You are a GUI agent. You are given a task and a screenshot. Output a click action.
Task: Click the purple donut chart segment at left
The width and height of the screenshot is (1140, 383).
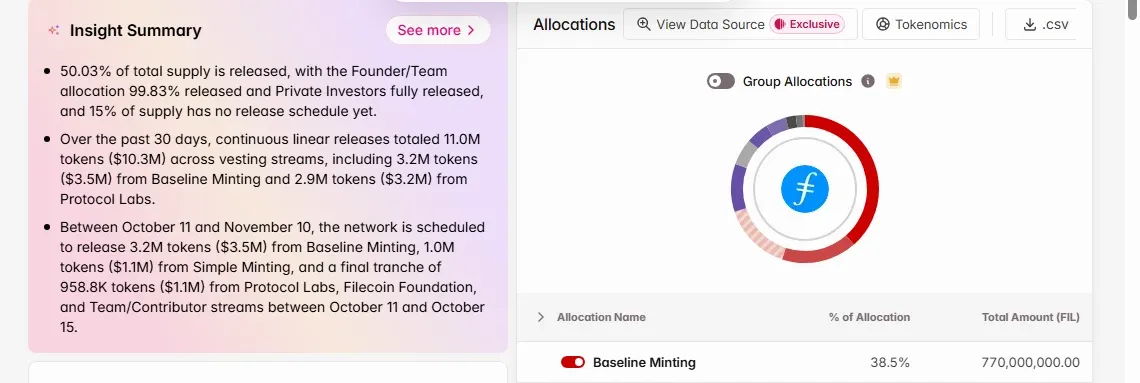738,187
